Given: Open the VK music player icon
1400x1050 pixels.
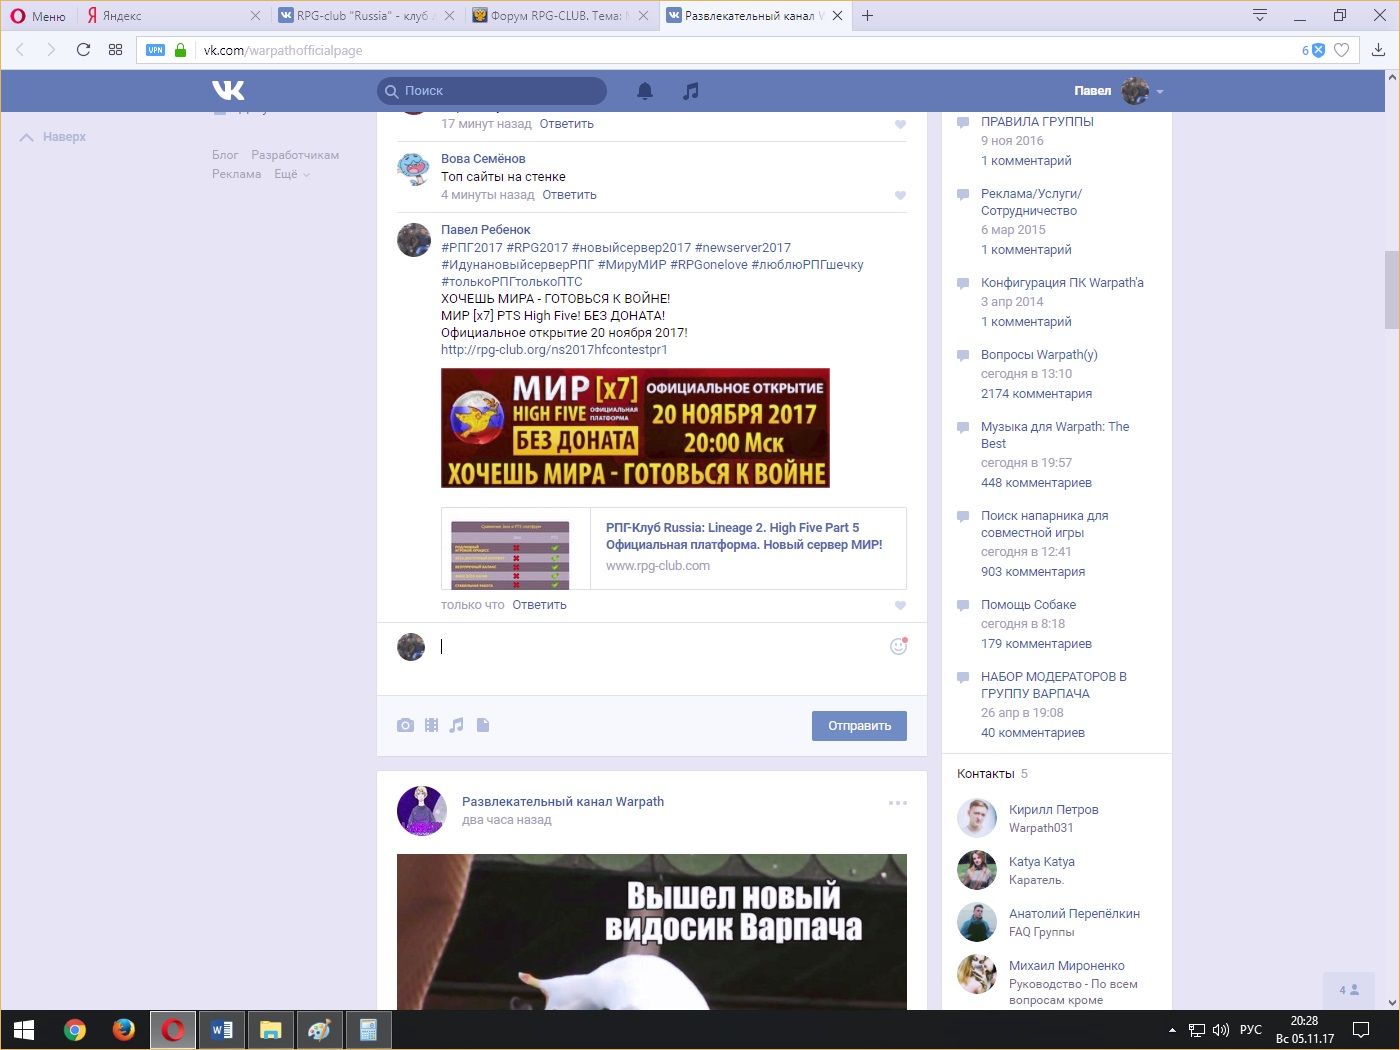Looking at the screenshot, I should (690, 91).
